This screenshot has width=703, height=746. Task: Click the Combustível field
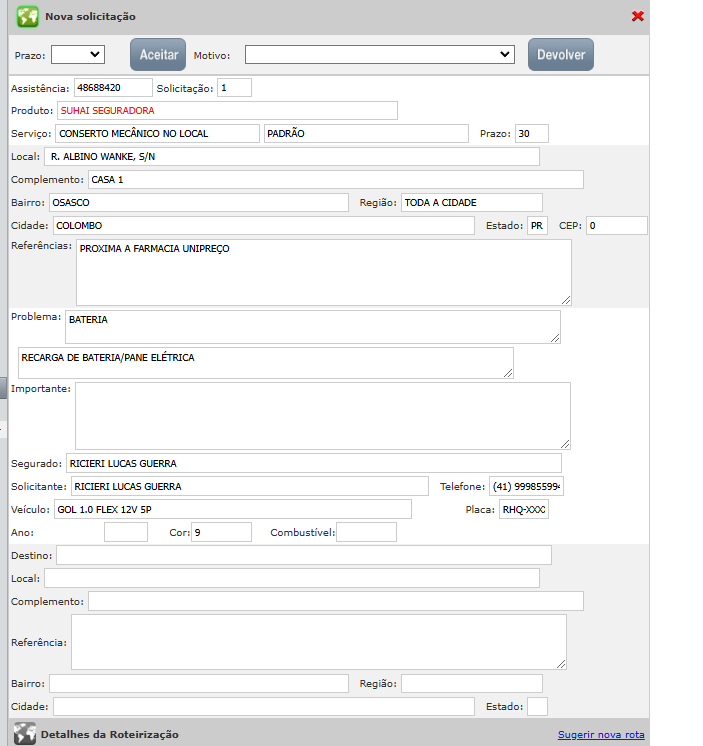pyautogui.click(x=366, y=532)
